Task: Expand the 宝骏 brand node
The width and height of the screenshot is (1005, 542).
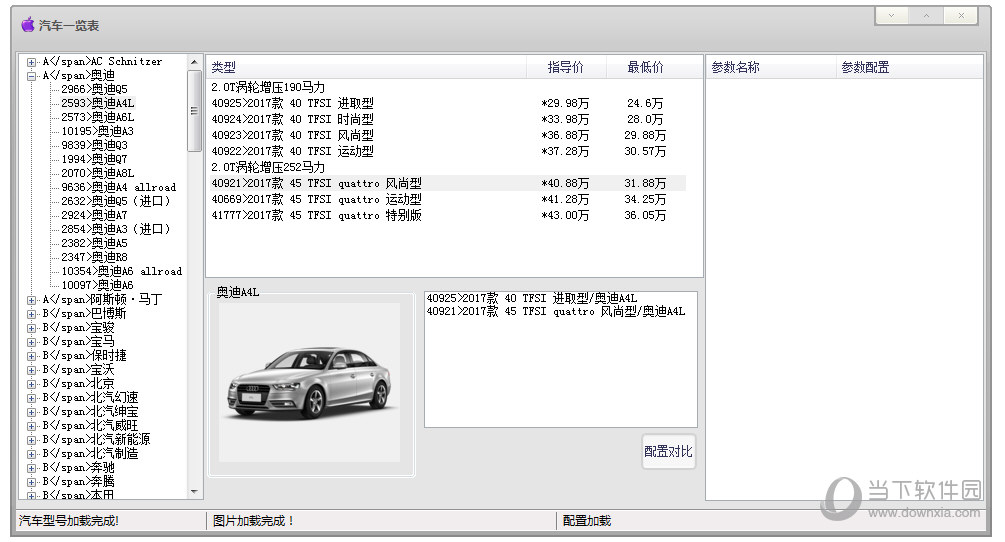Action: tap(31, 329)
